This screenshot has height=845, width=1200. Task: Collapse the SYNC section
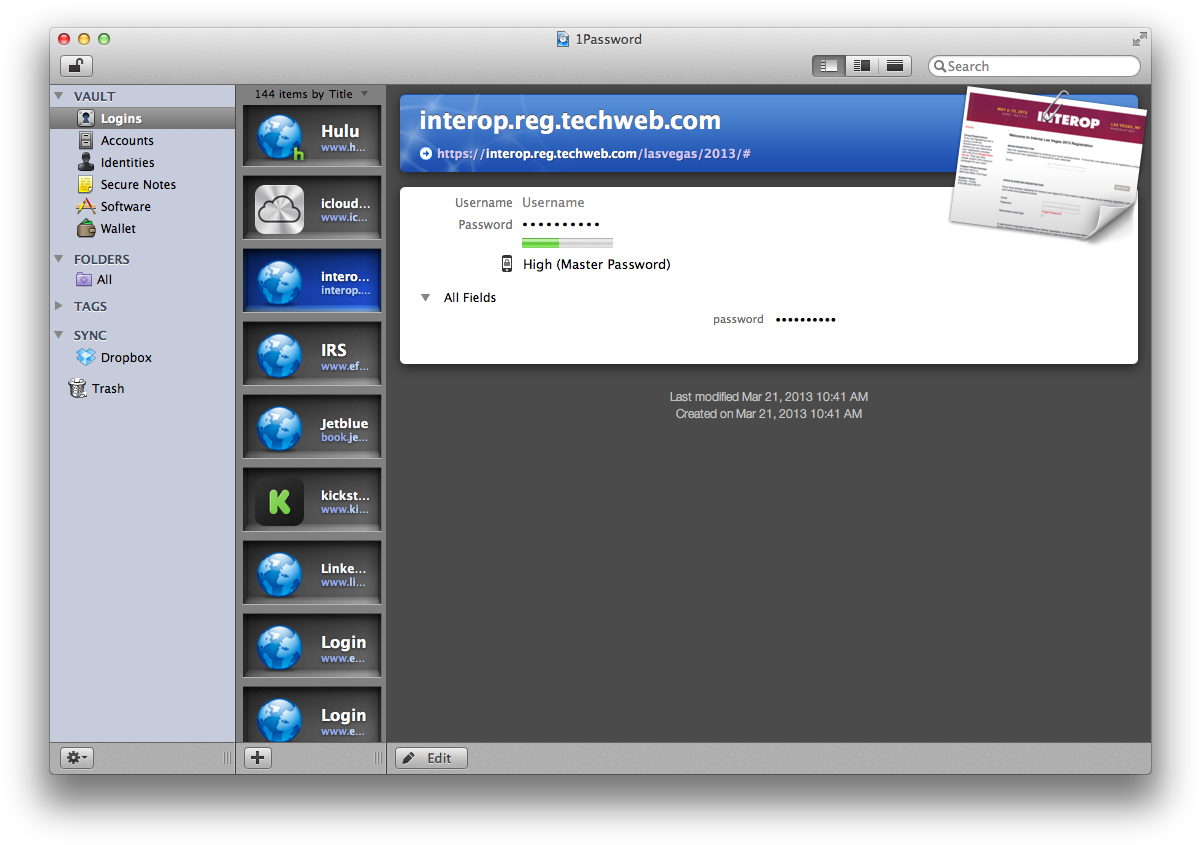pyautogui.click(x=59, y=335)
